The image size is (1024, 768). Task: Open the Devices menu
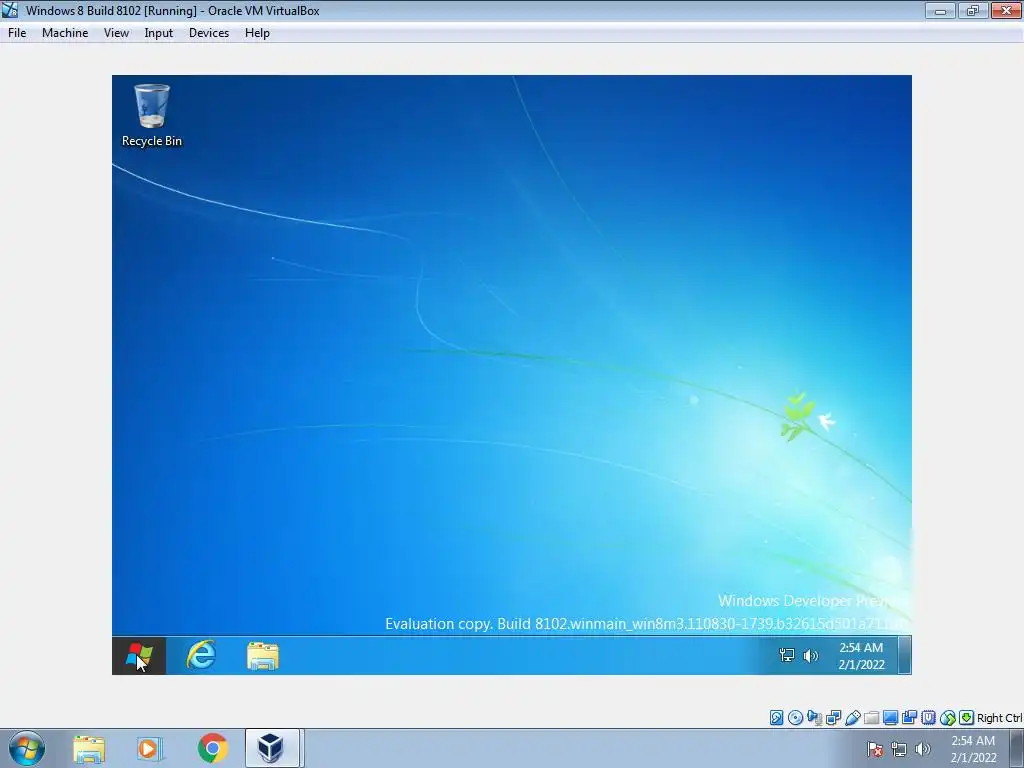pyautogui.click(x=209, y=33)
